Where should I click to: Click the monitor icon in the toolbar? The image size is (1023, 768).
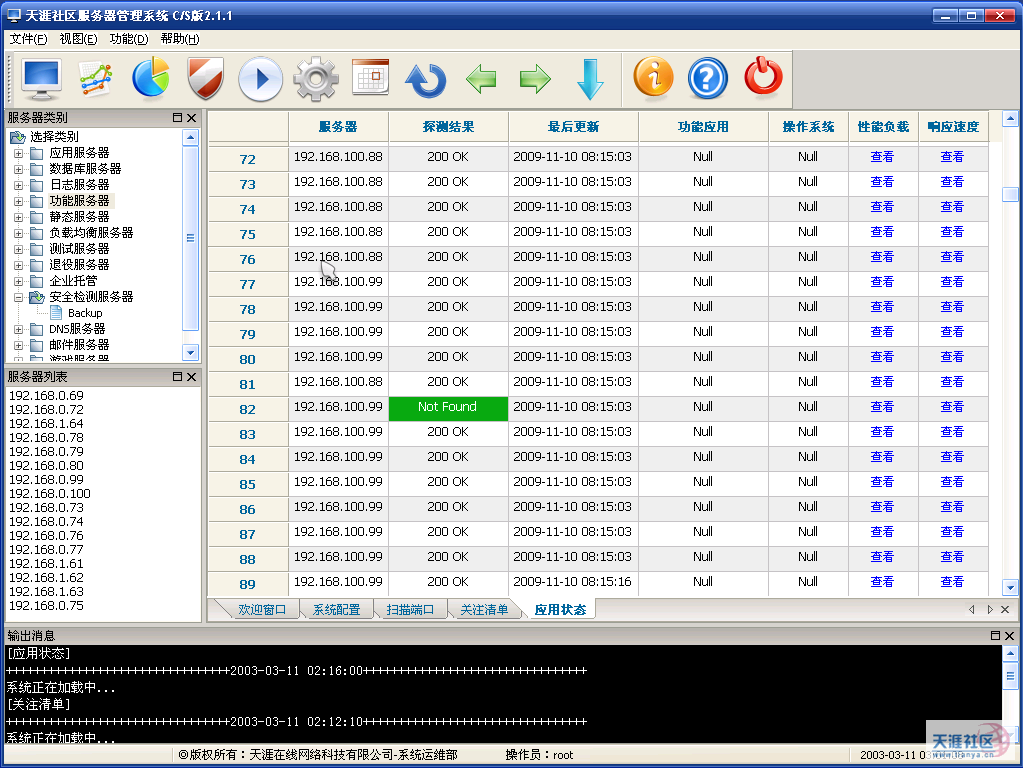41,79
